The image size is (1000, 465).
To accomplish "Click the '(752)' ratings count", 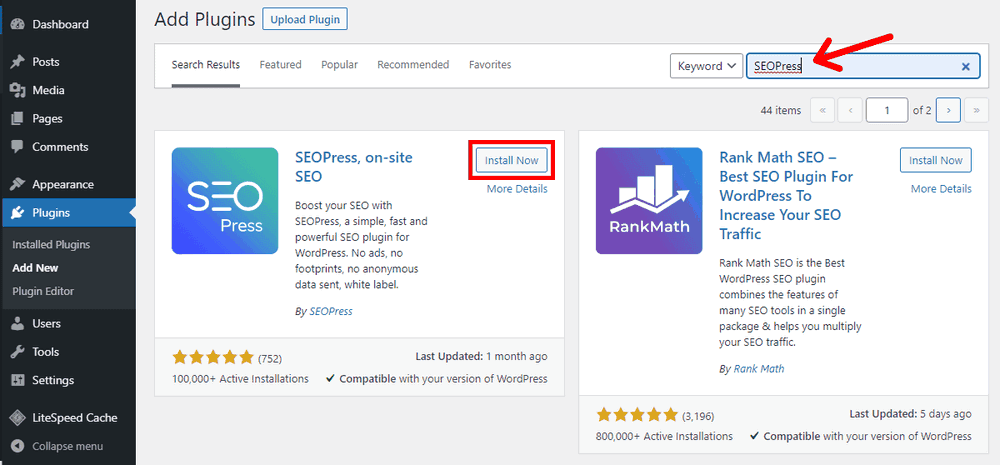I will coord(270,358).
